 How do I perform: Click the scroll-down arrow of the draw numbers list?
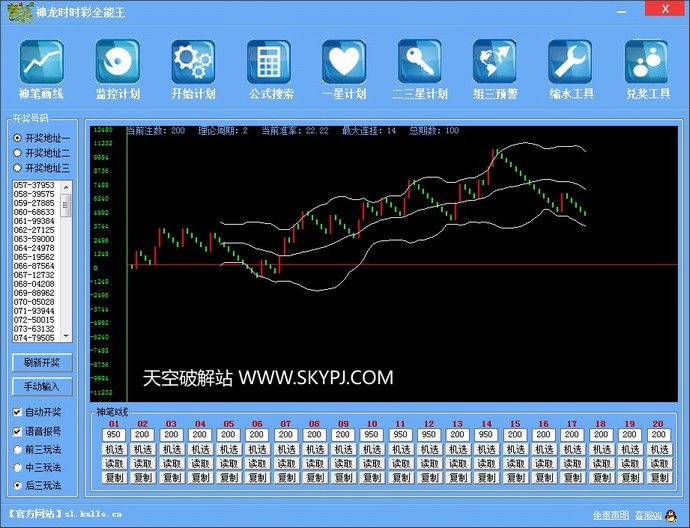[67, 337]
